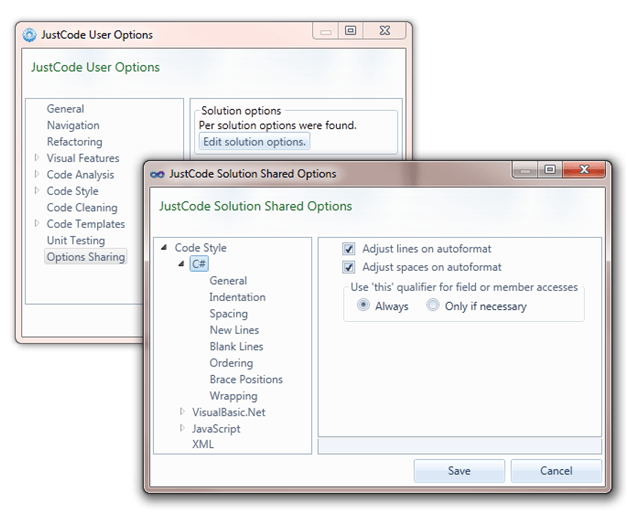Select JavaScript label in the tree
This screenshot has width=628, height=515.
coord(216,428)
